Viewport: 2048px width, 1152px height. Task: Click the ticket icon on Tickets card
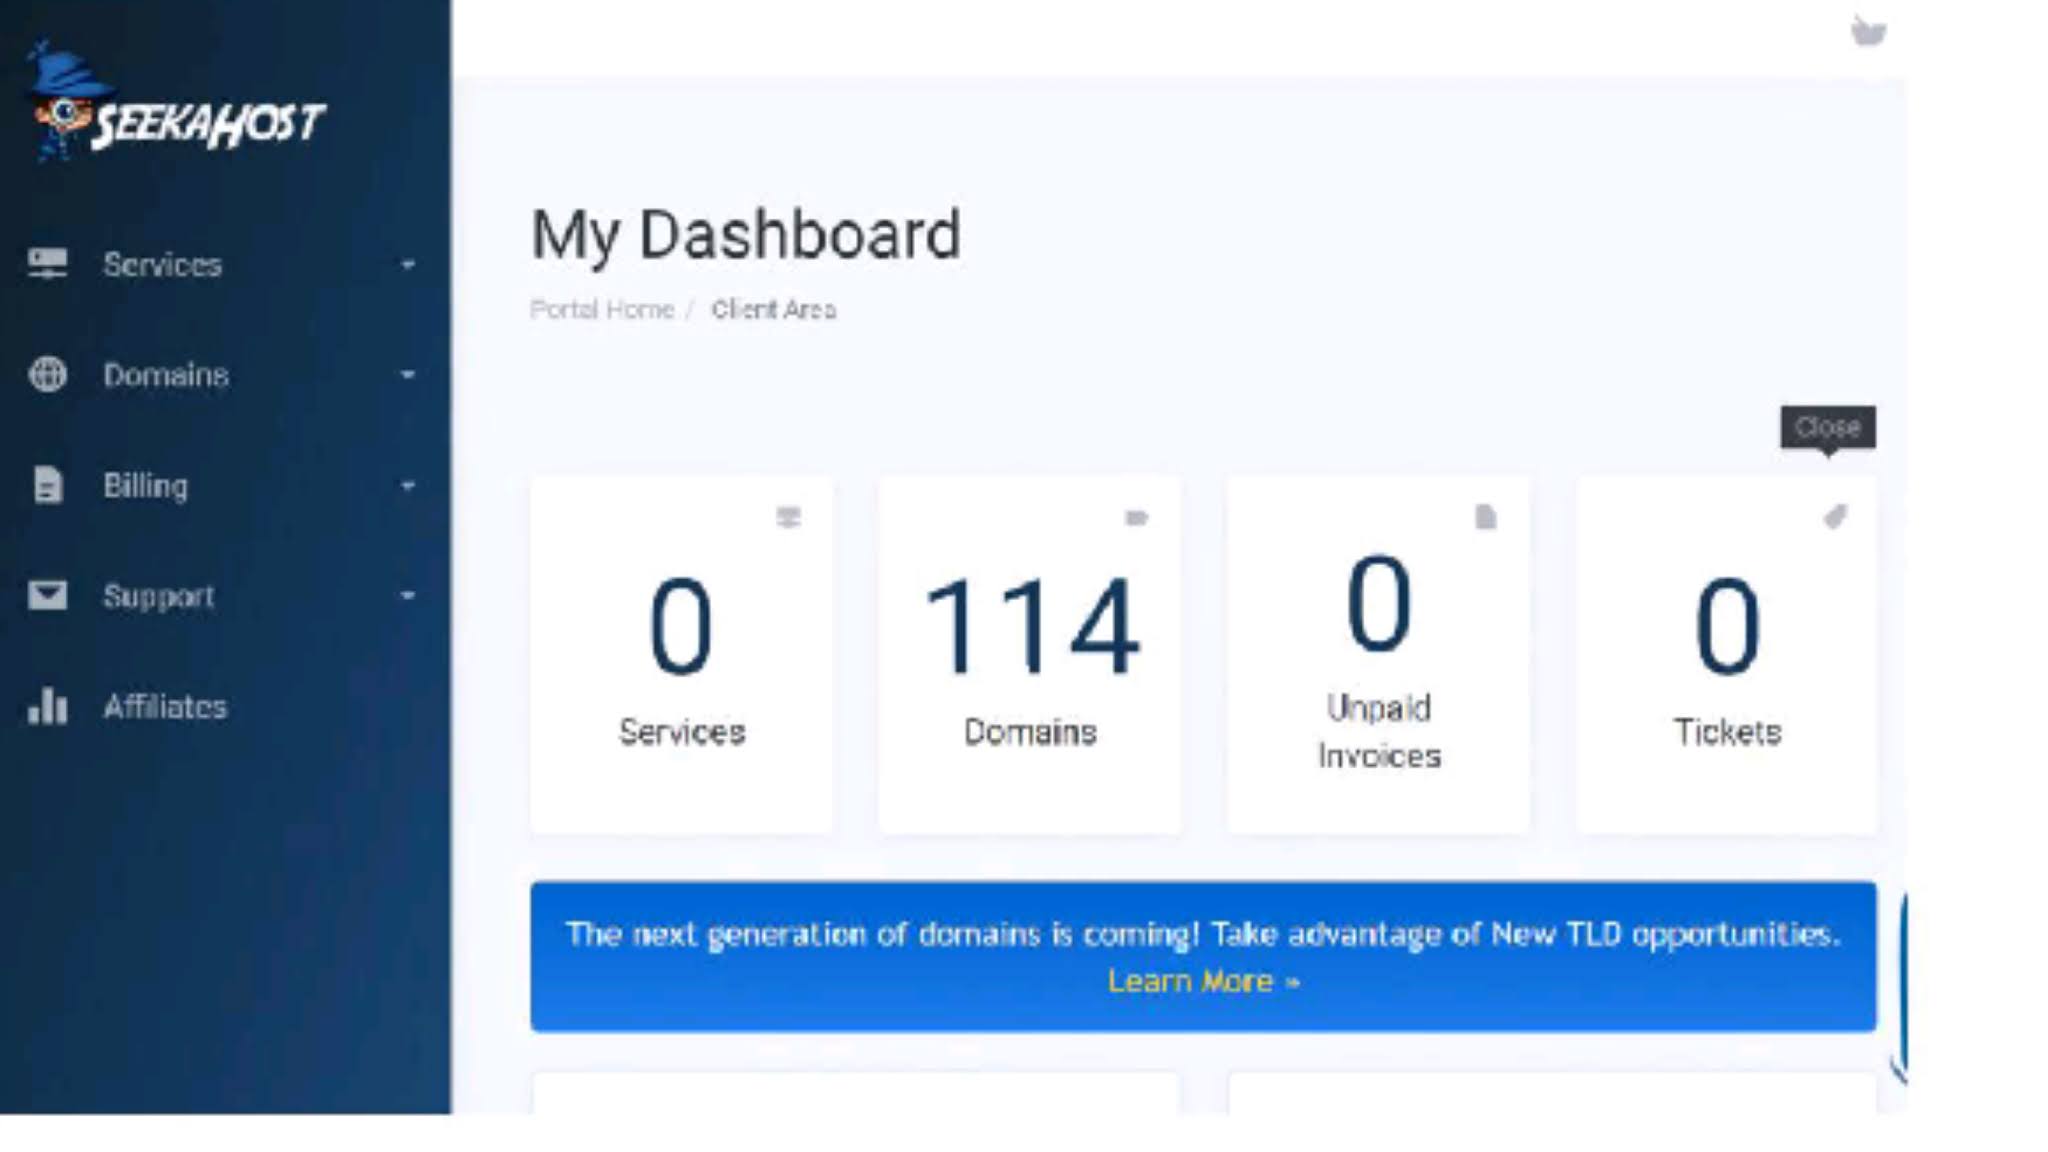point(1834,517)
